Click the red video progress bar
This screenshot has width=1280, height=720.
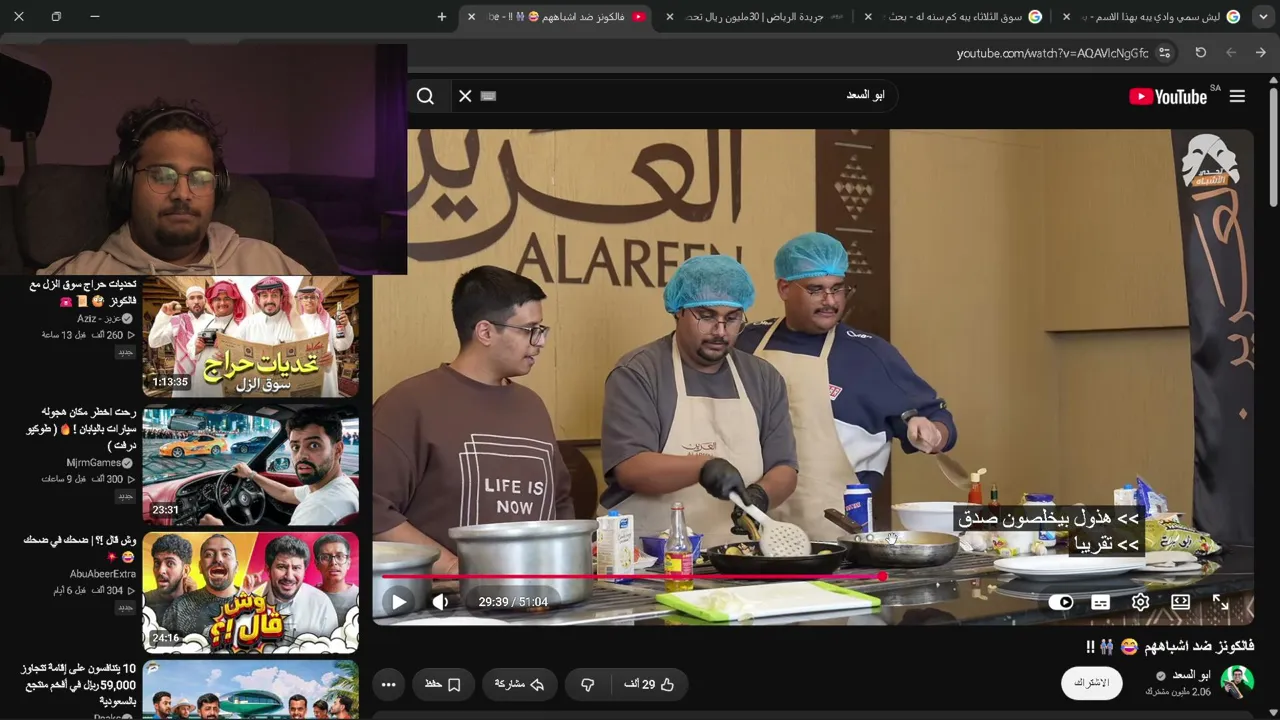tap(632, 577)
